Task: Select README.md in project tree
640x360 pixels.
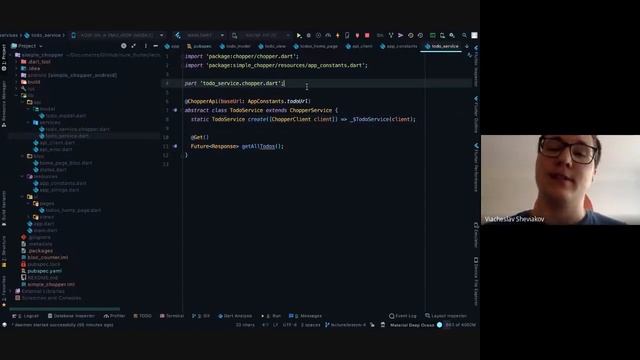Action: tap(39, 278)
